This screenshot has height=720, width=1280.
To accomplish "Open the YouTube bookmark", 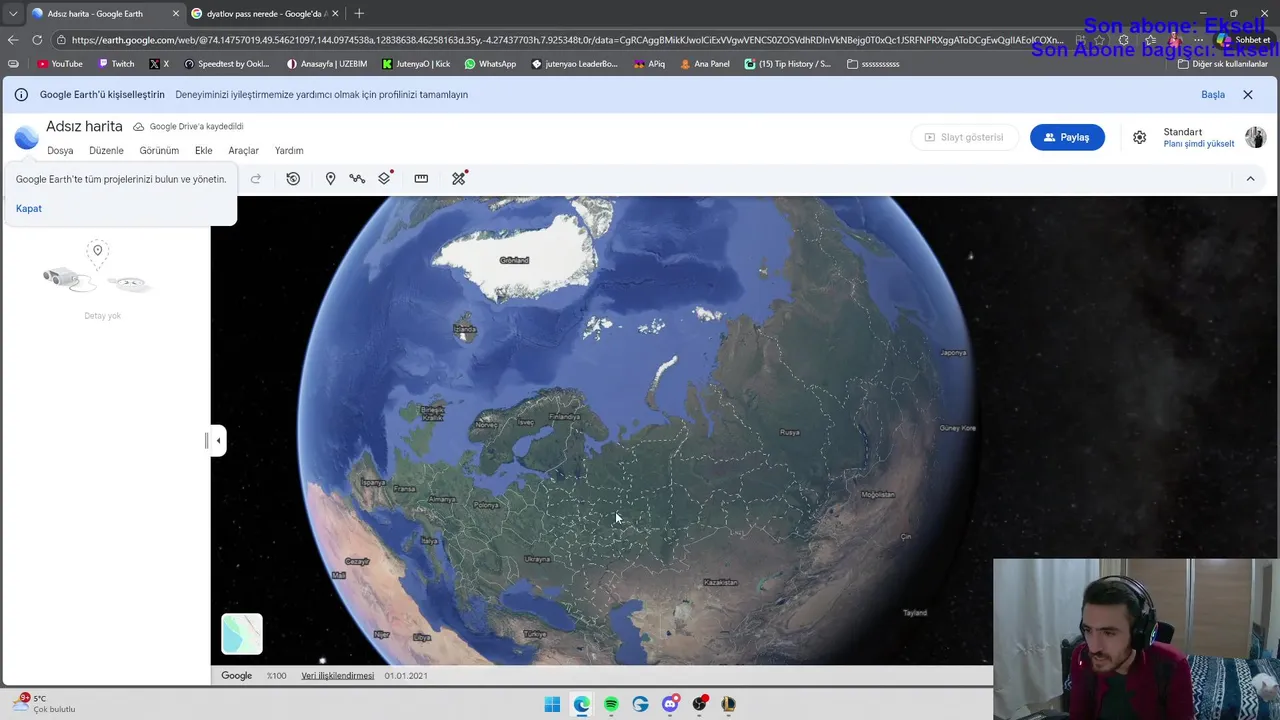I will point(60,64).
